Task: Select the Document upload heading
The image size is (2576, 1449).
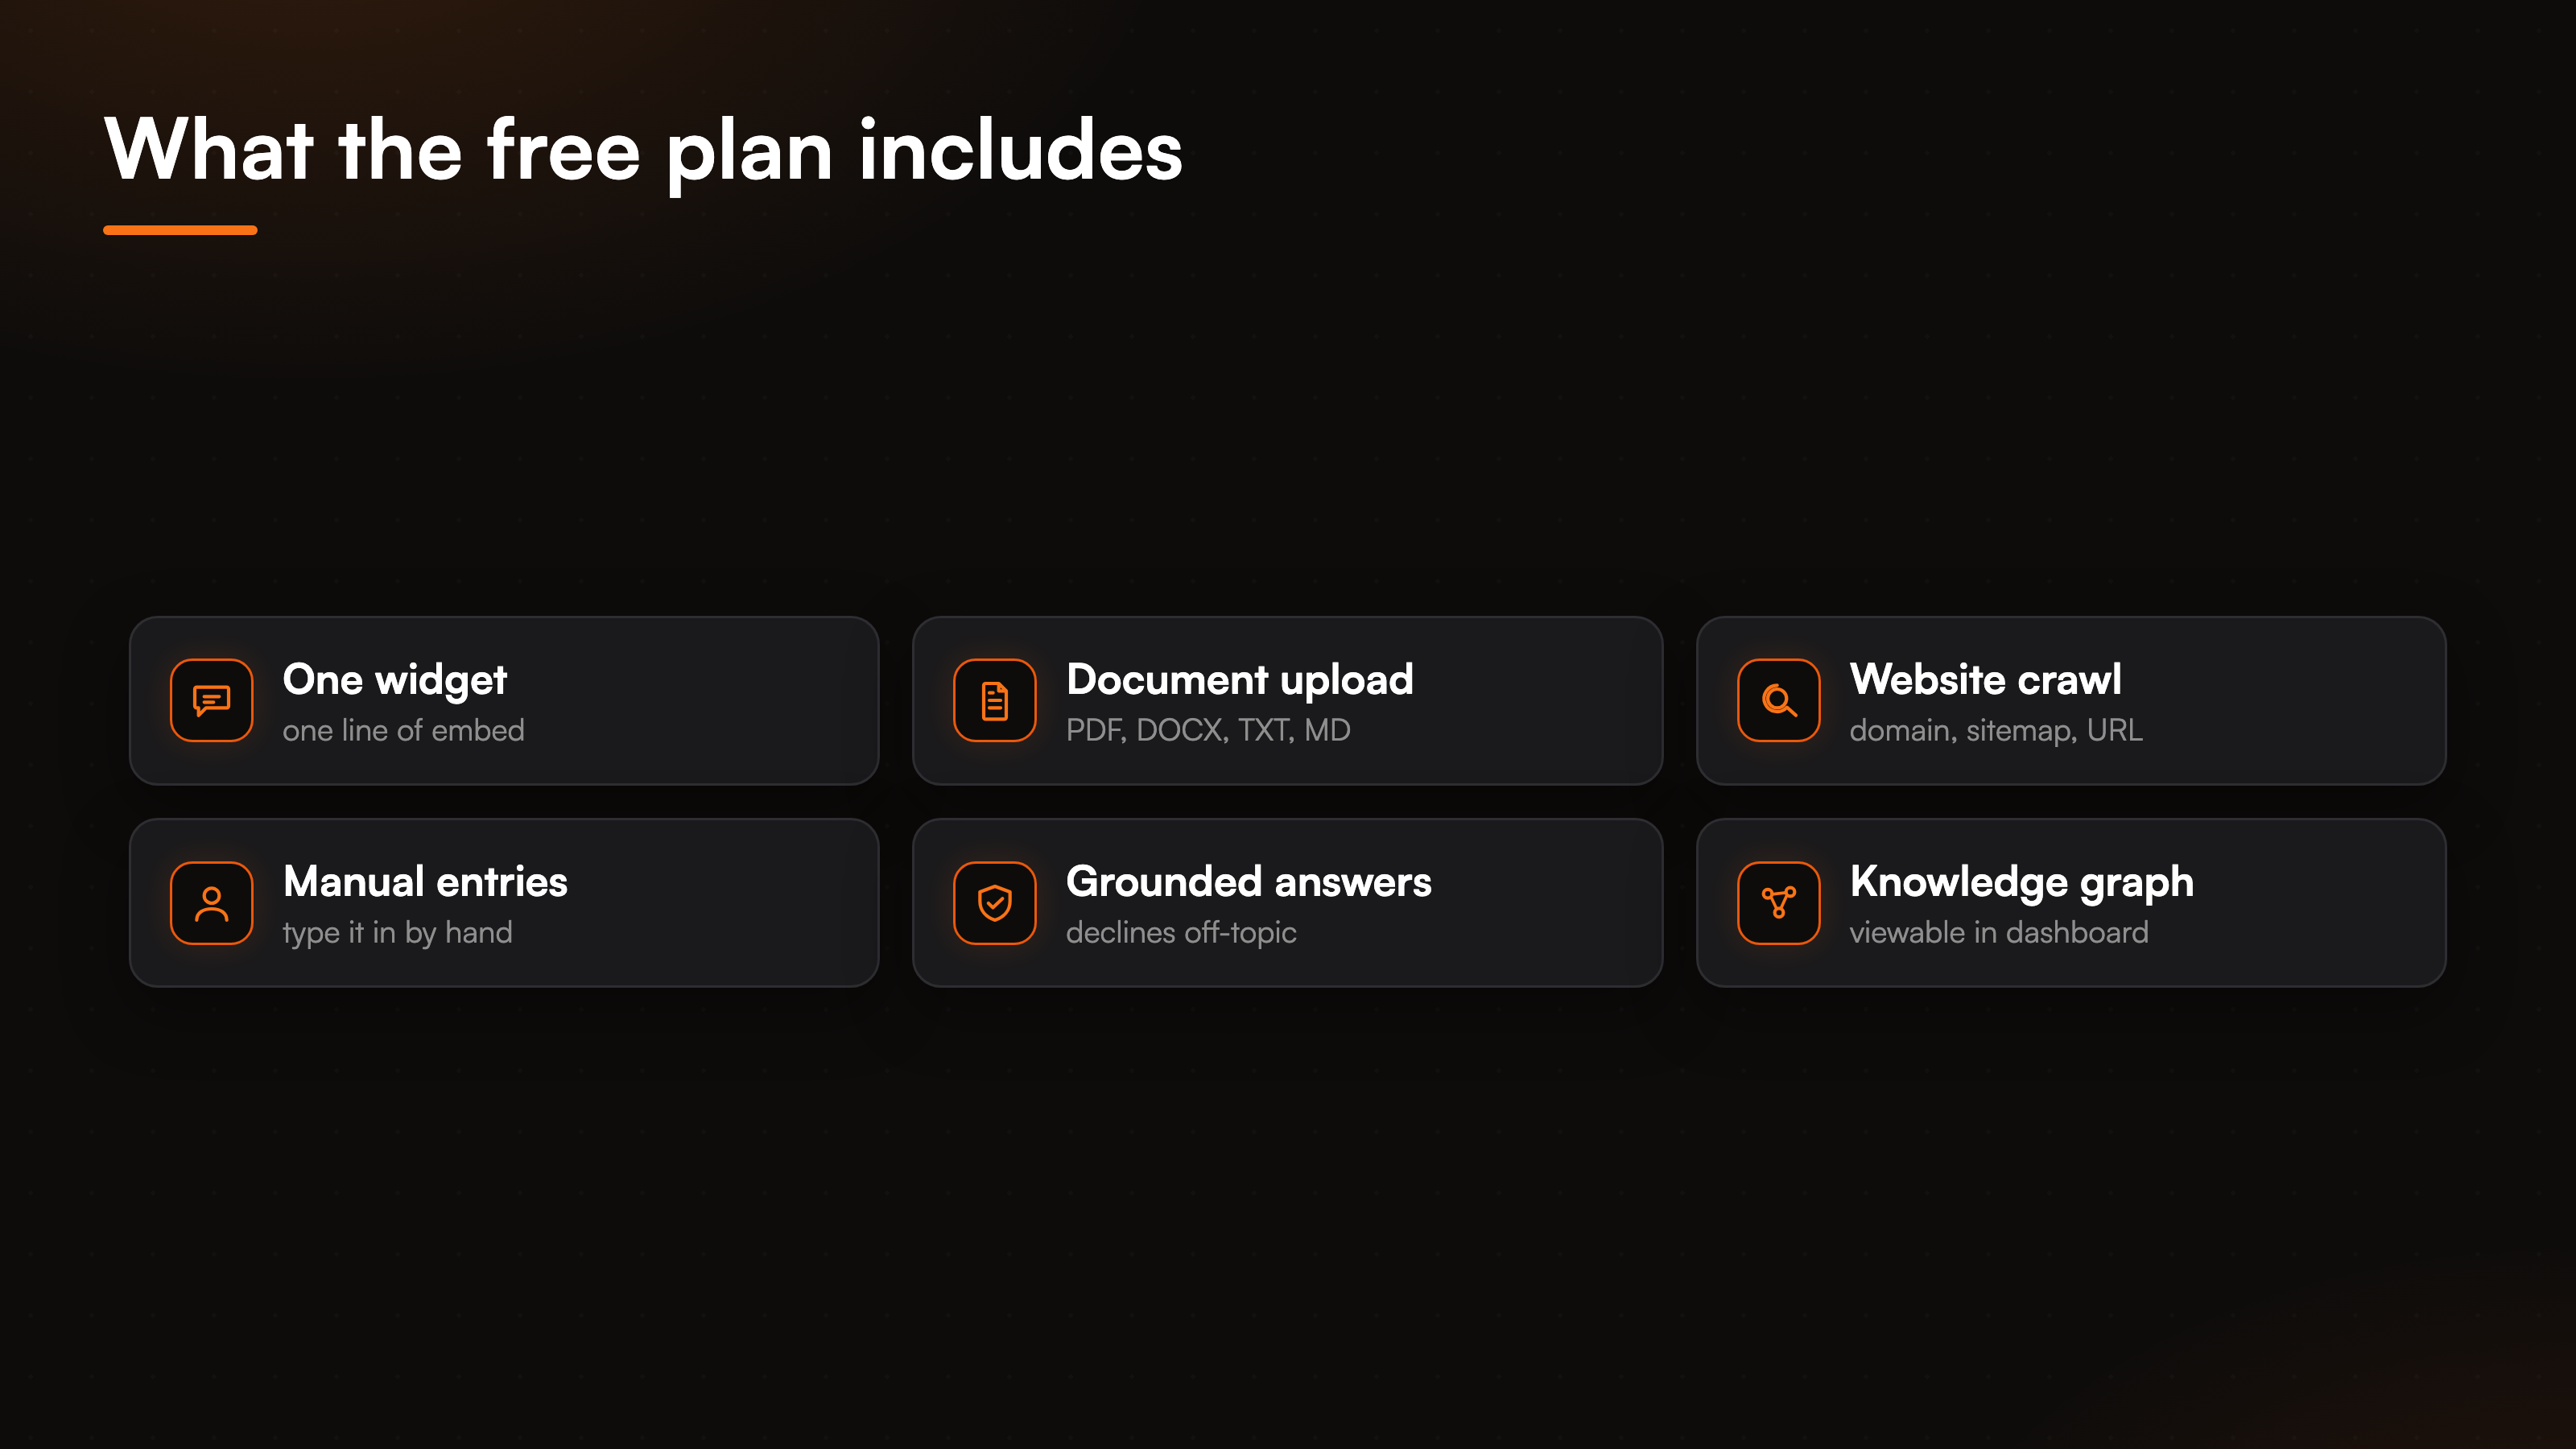Action: point(1239,680)
